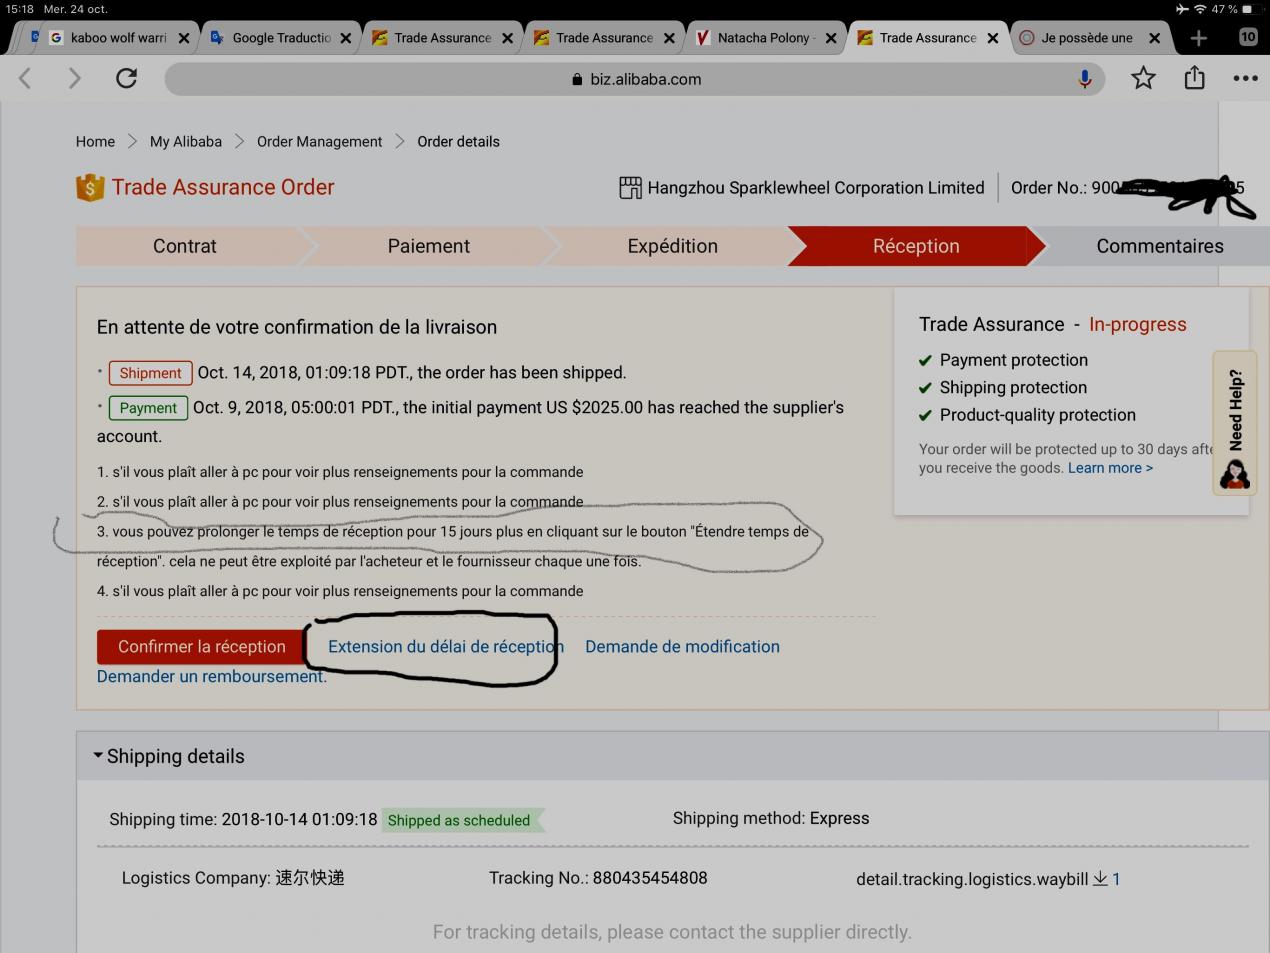Click the Order details breadcrumb

[458, 142]
